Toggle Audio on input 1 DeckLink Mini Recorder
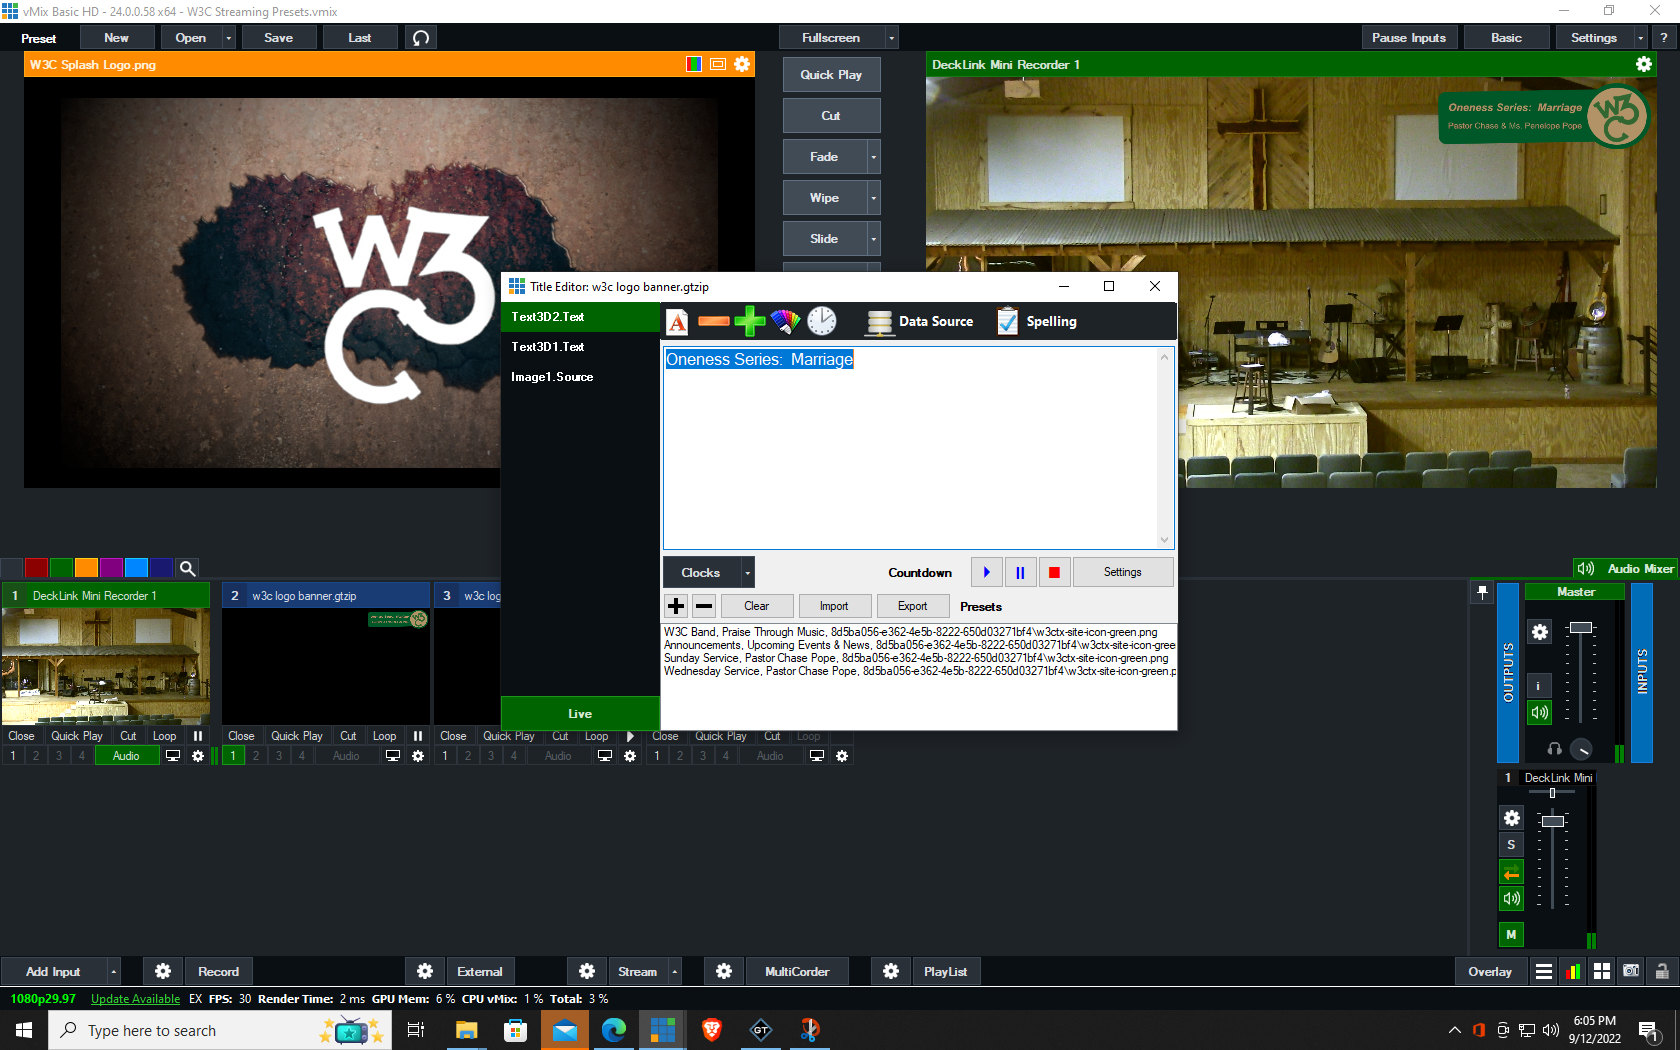 point(126,756)
